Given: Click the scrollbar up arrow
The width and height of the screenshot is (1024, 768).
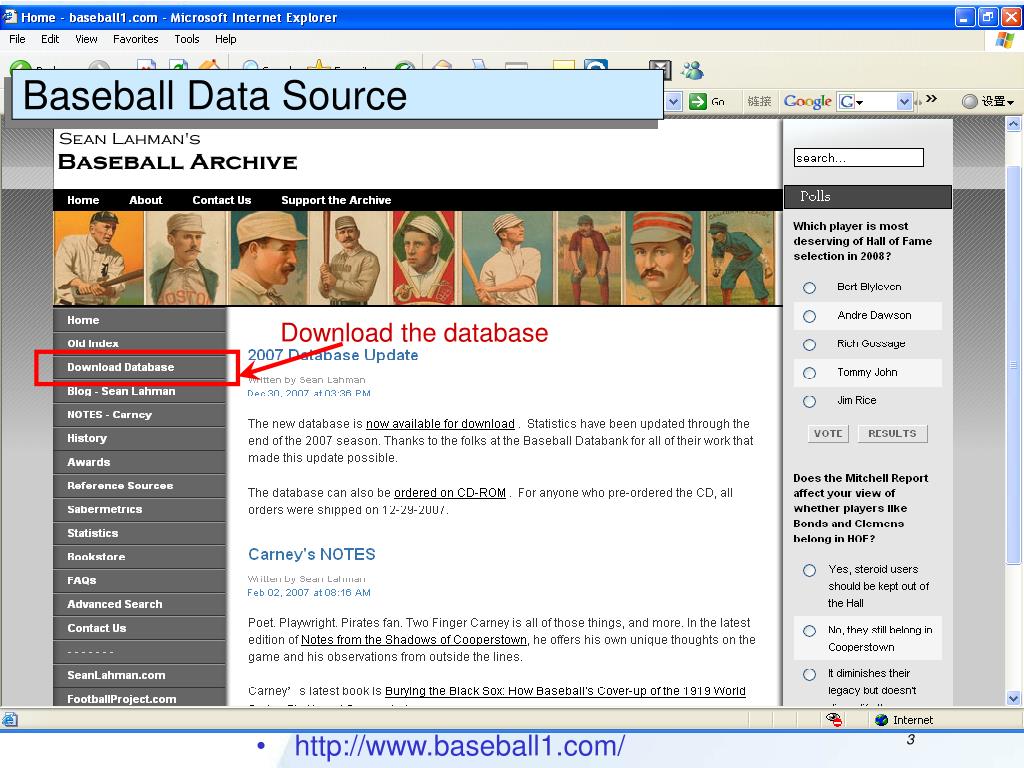Looking at the screenshot, I should click(x=1013, y=124).
